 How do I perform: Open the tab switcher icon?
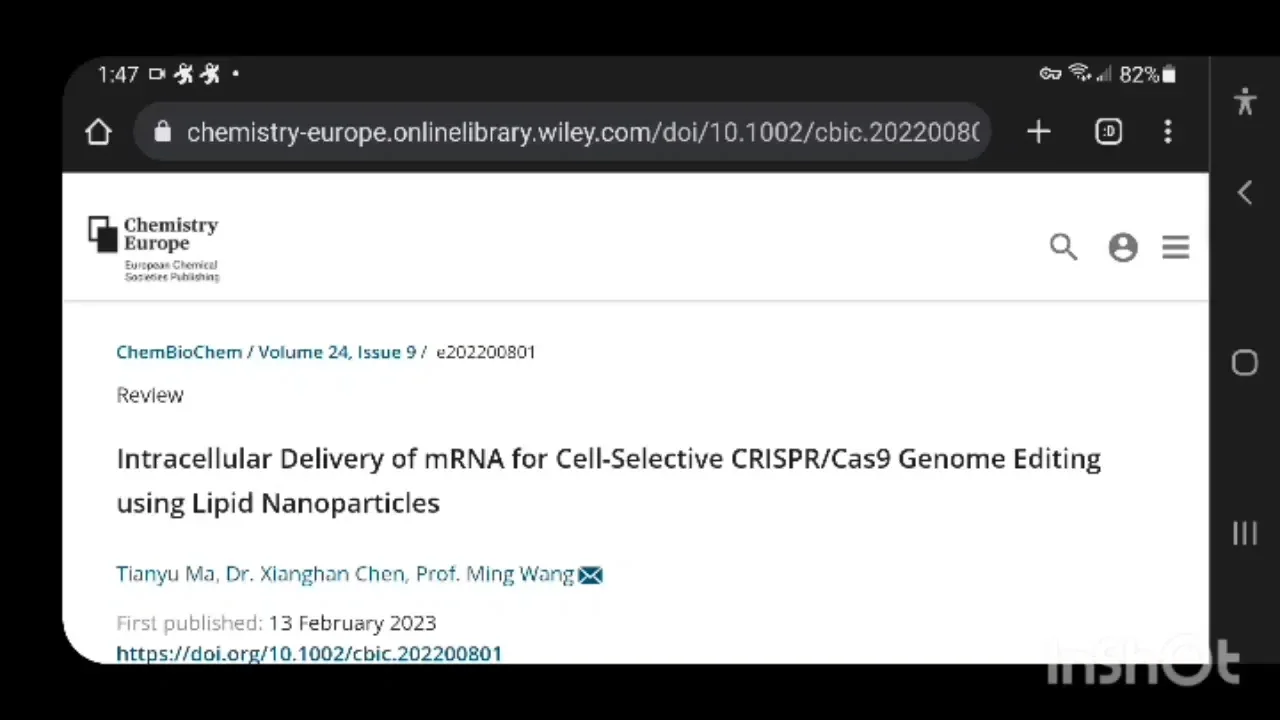tap(1108, 132)
